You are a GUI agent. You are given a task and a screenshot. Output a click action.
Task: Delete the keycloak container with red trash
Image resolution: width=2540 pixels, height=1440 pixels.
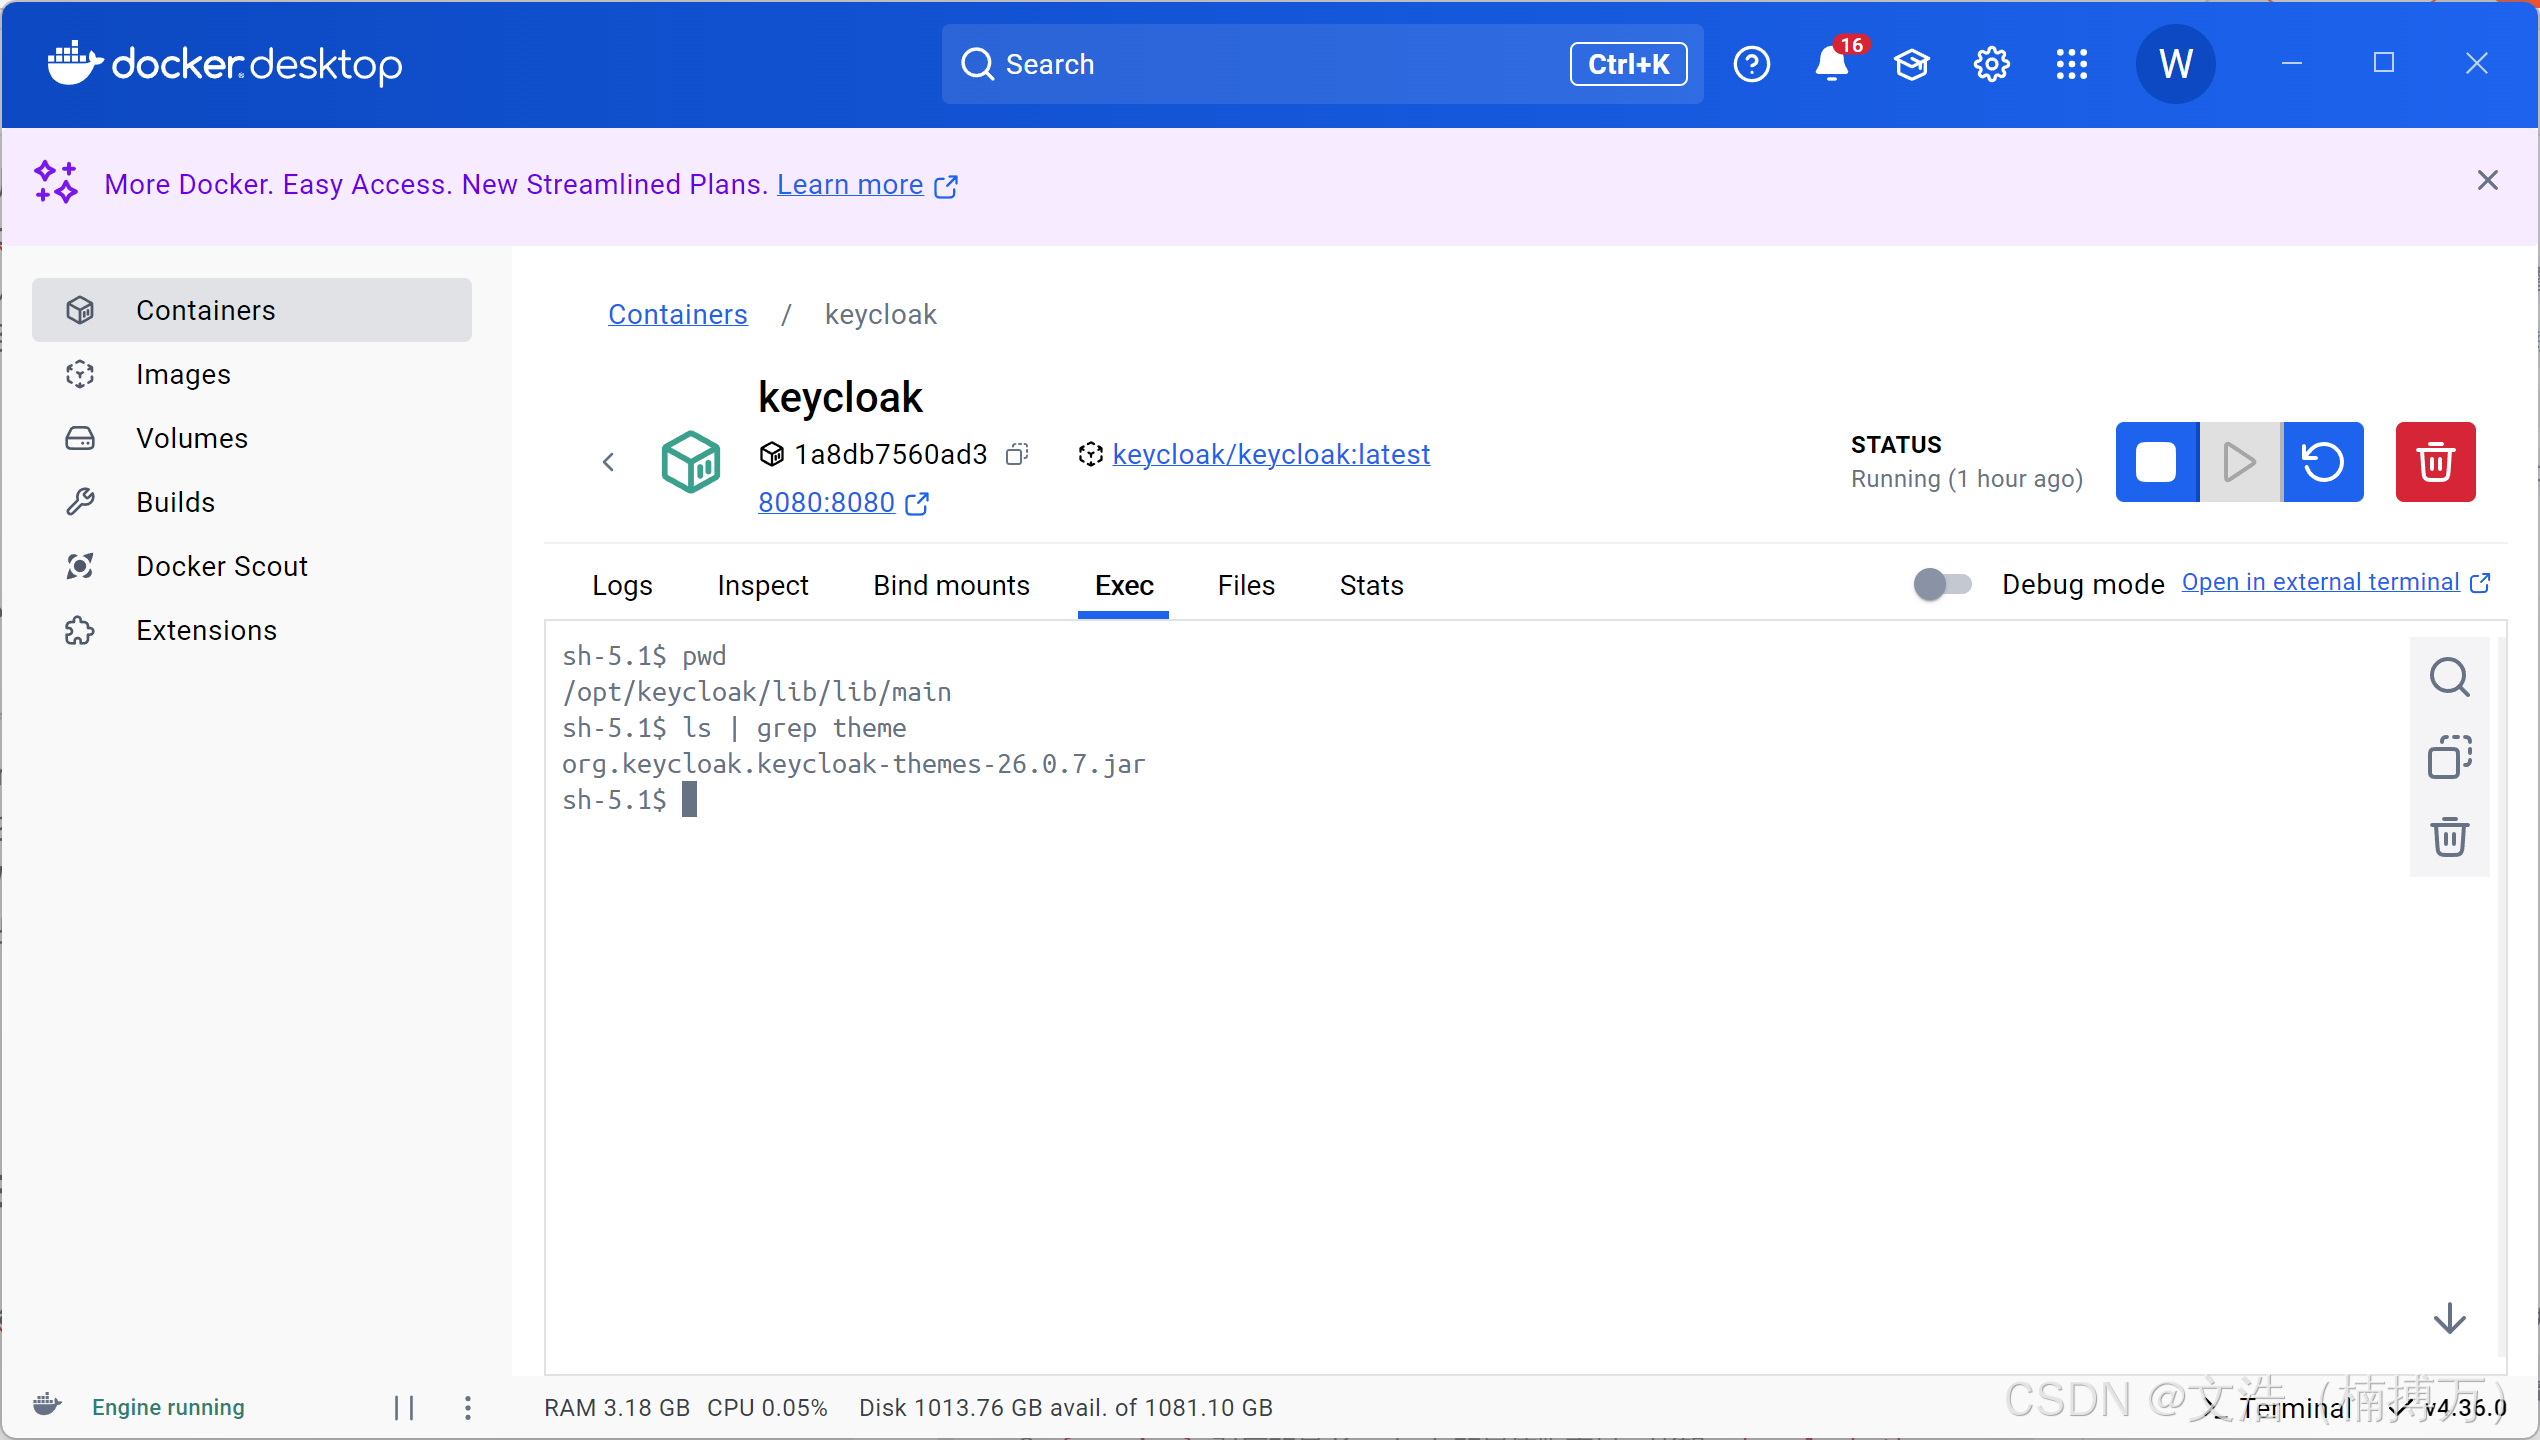(x=2435, y=462)
